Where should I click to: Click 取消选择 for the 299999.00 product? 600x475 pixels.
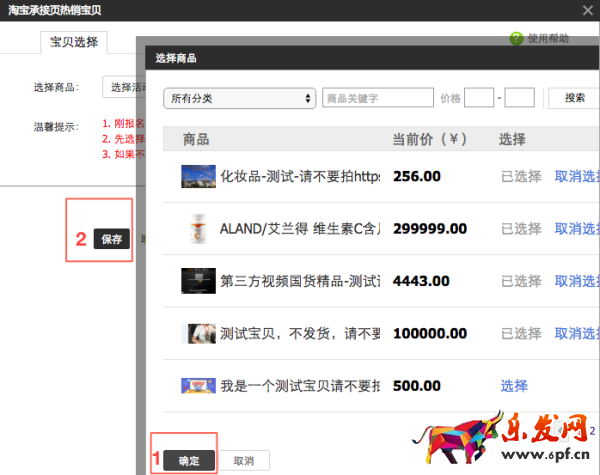tap(577, 229)
